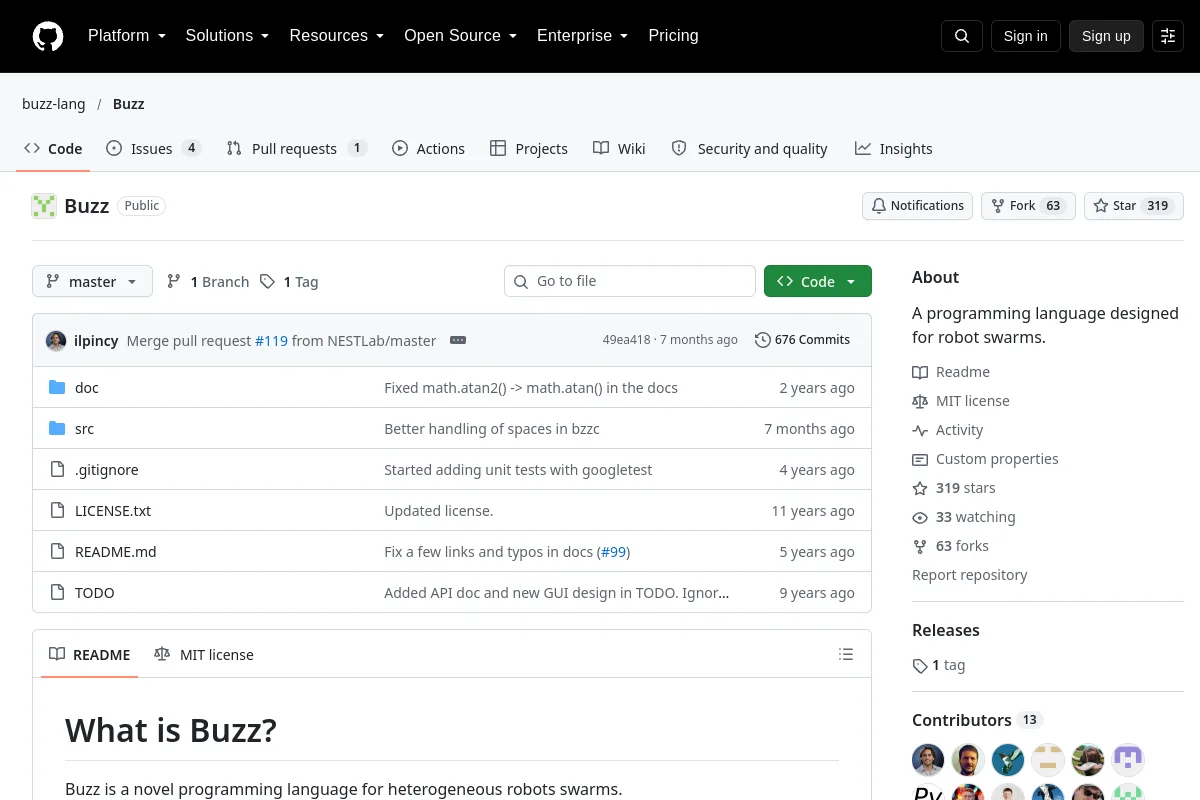This screenshot has height=800, width=1200.
Task: Go to the Pricing page
Action: click(x=673, y=36)
